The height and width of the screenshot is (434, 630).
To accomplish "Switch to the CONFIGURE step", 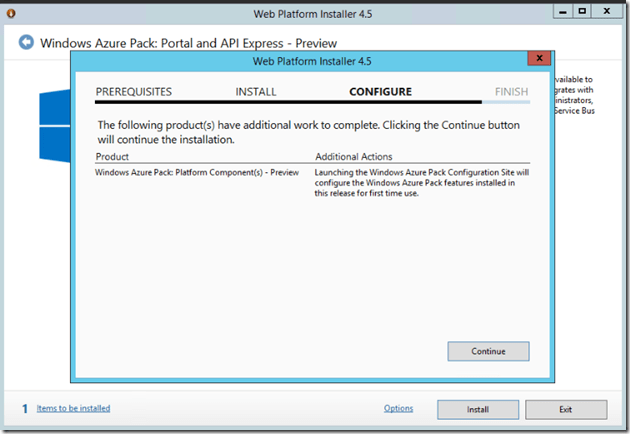I will tap(380, 92).
